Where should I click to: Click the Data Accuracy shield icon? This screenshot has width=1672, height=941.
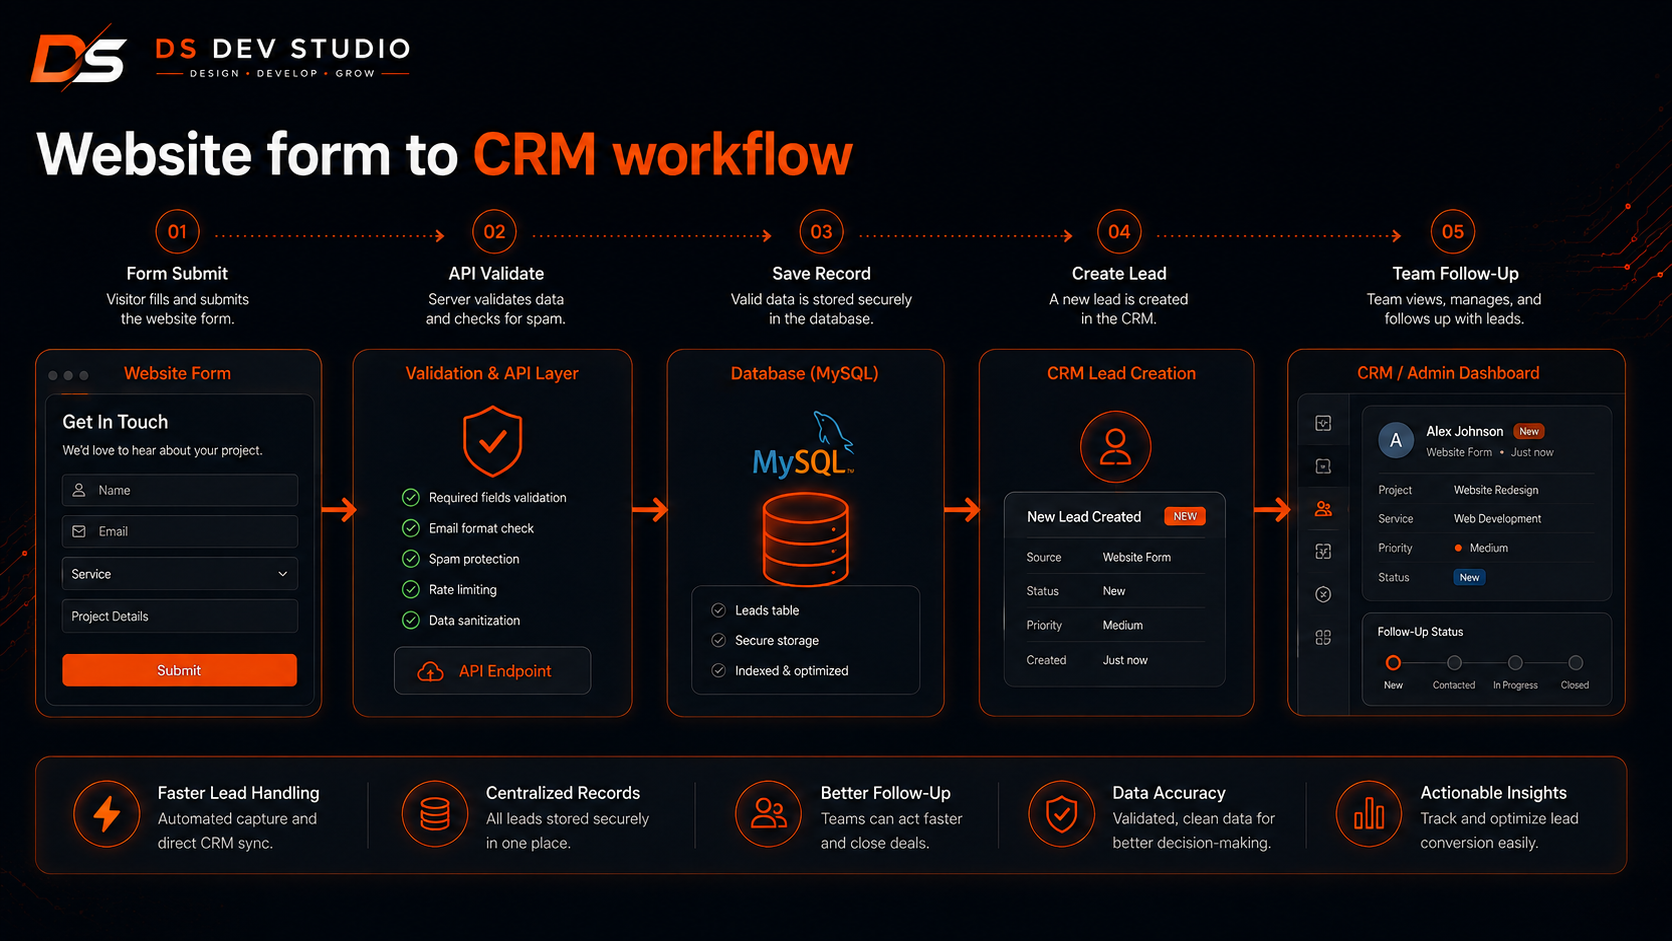tap(1061, 814)
